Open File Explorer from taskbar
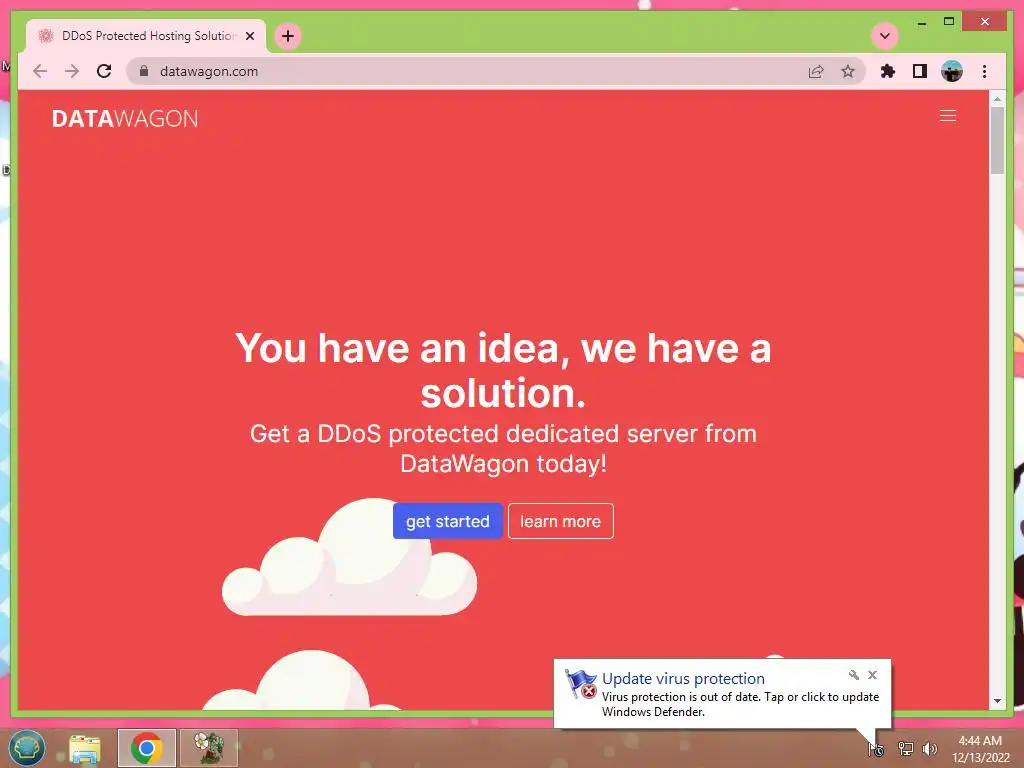 85,748
